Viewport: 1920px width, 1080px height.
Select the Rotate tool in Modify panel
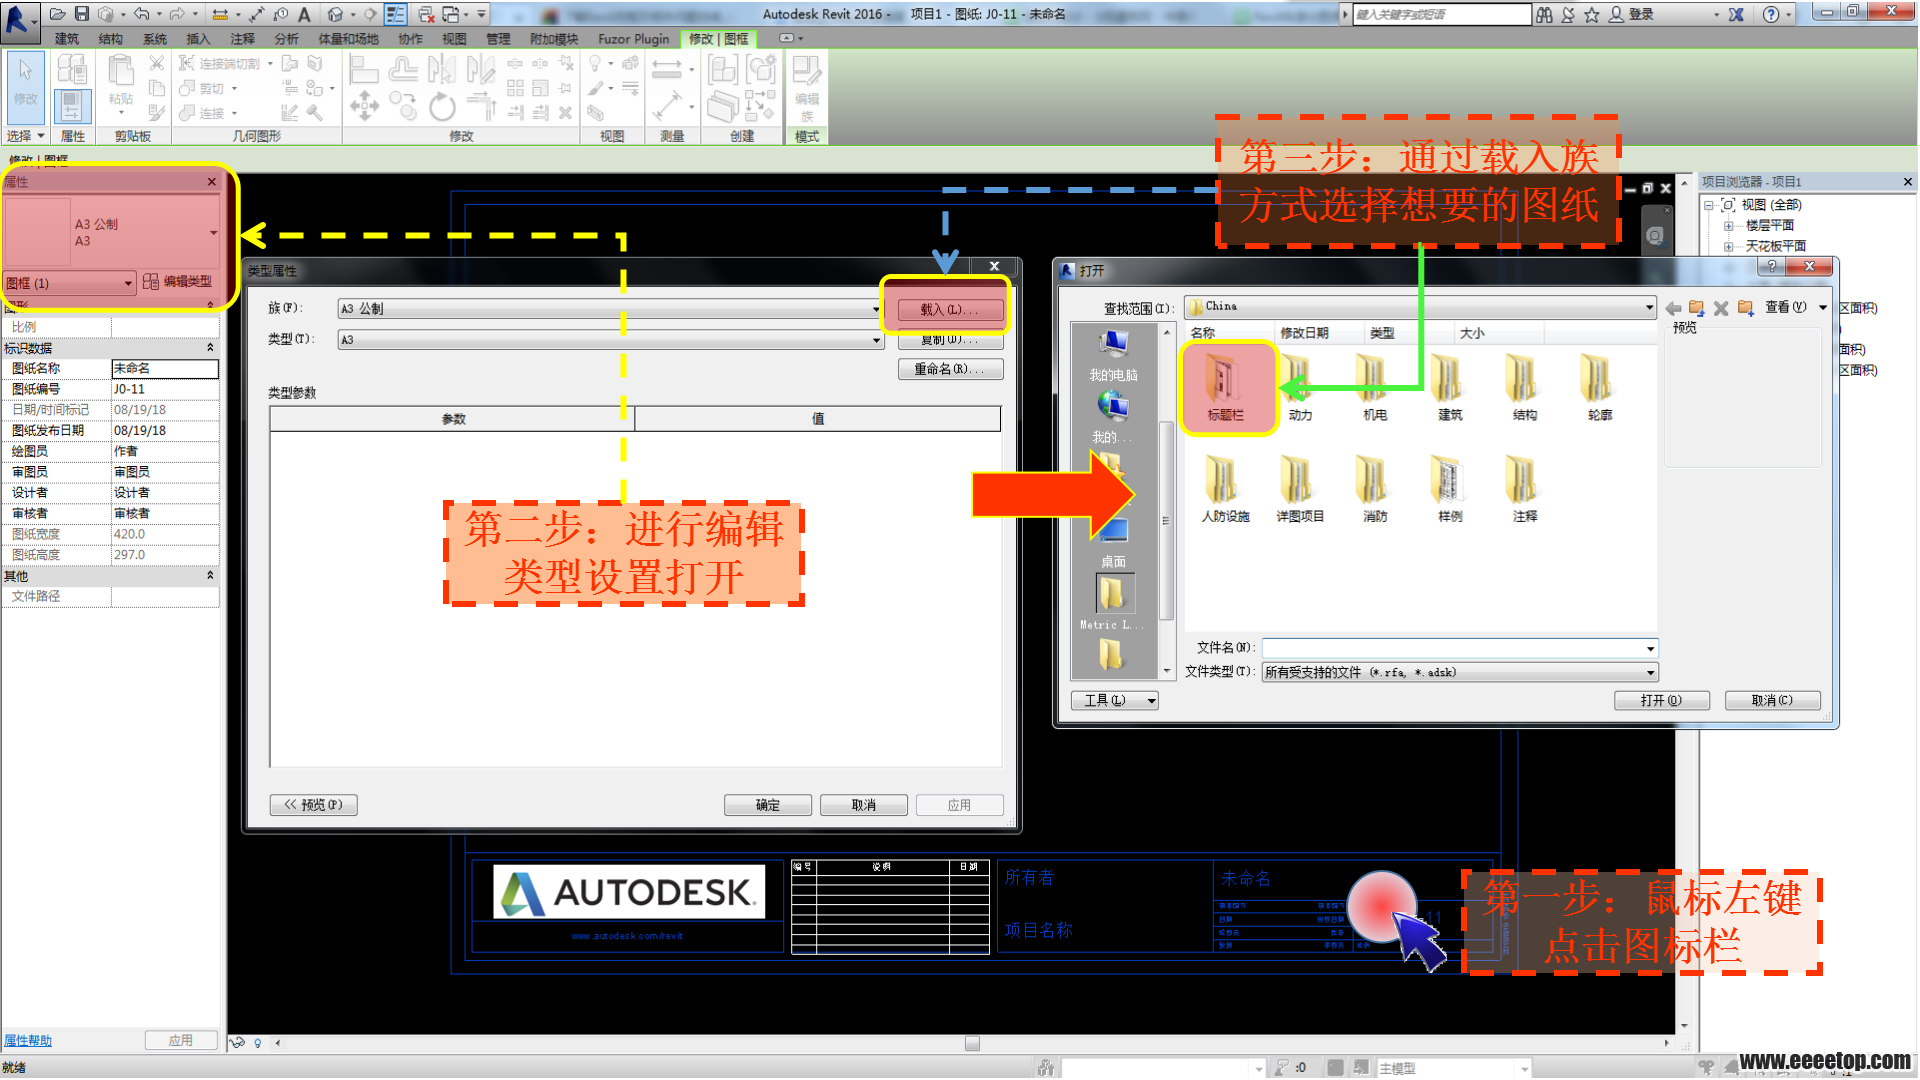442,106
